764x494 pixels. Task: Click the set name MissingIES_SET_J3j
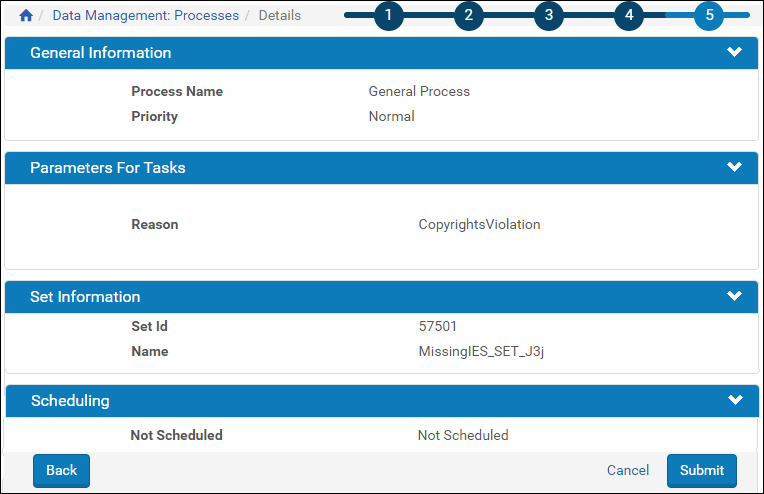(481, 352)
